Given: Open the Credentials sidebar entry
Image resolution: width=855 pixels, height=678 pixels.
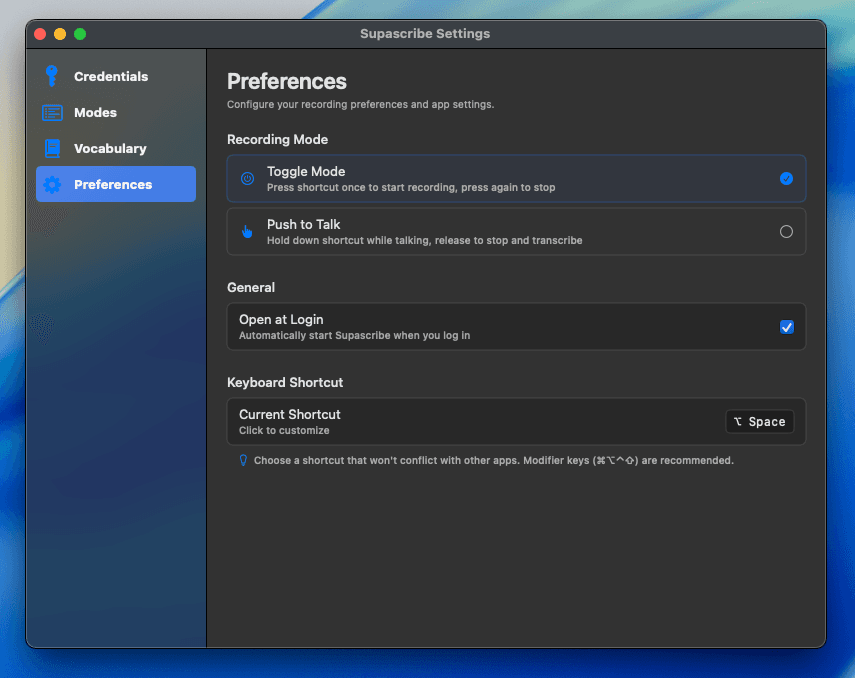Looking at the screenshot, I should click(x=110, y=76).
